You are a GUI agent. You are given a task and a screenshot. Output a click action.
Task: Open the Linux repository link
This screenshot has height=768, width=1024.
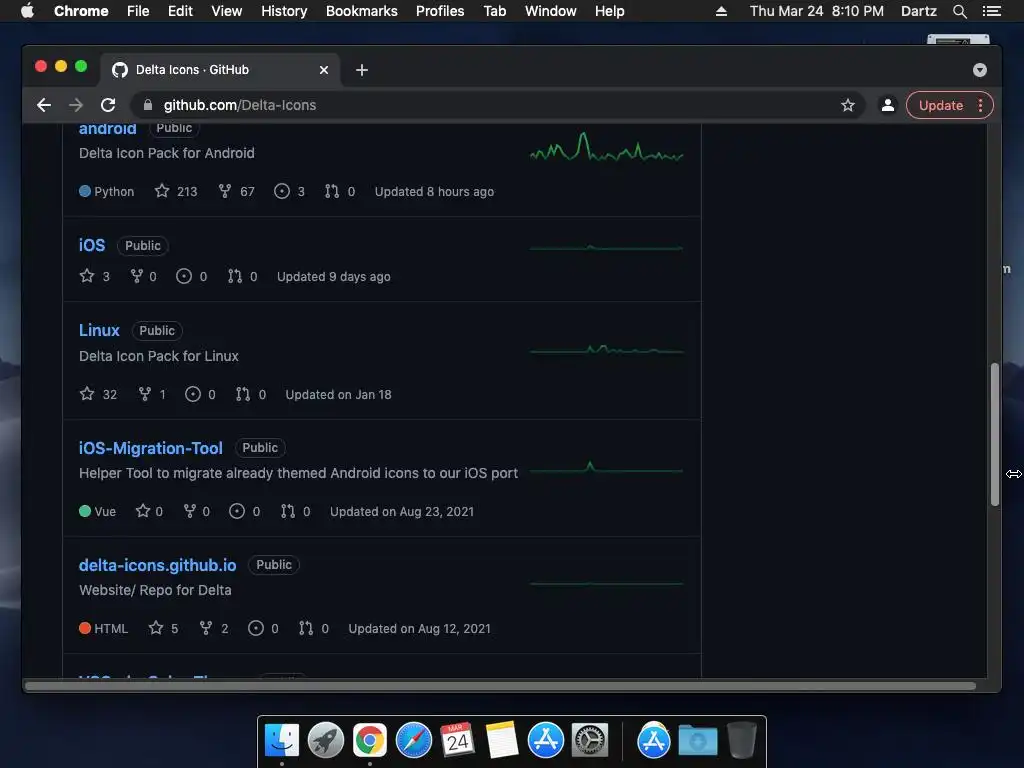pyautogui.click(x=99, y=330)
